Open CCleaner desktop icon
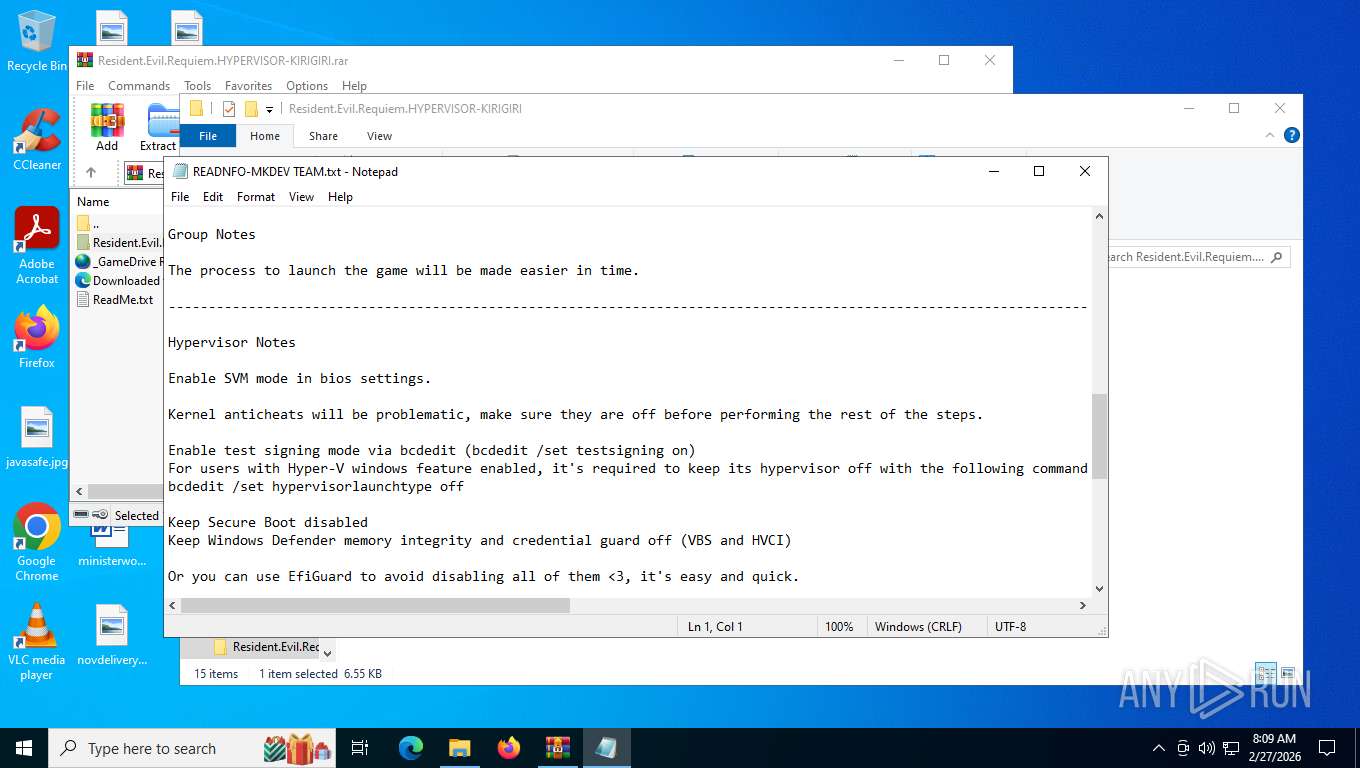The height and width of the screenshot is (768, 1360). [x=37, y=140]
